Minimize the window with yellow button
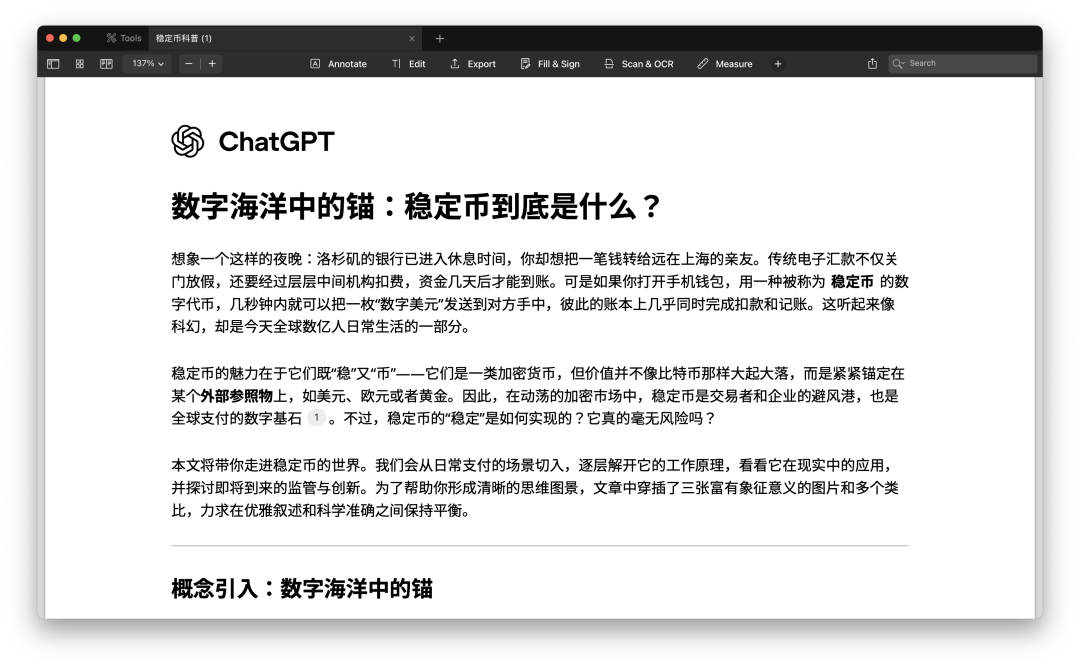 63,39
